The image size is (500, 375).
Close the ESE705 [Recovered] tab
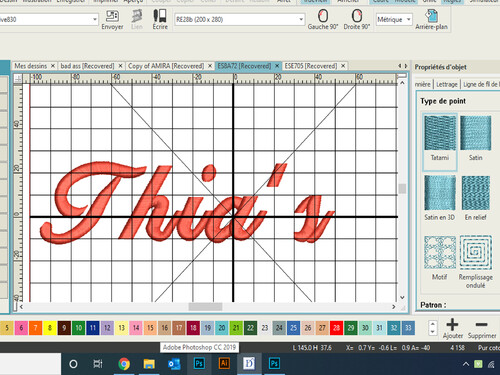coord(343,66)
